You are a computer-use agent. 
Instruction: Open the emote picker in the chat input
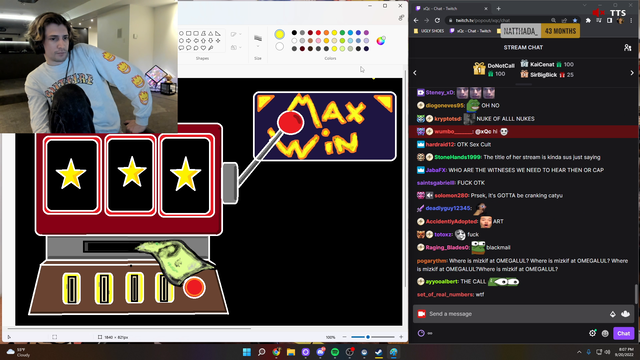(625, 314)
